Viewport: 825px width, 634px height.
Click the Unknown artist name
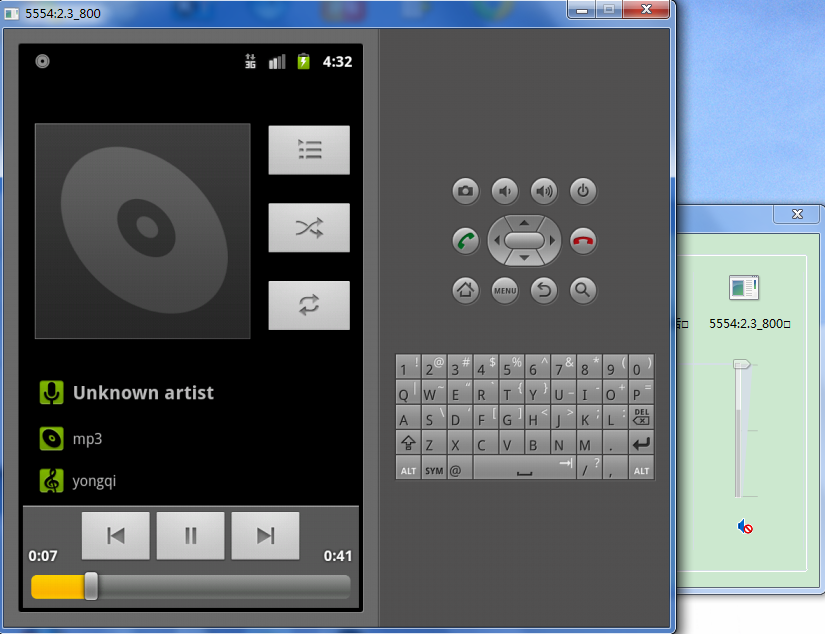click(x=143, y=393)
